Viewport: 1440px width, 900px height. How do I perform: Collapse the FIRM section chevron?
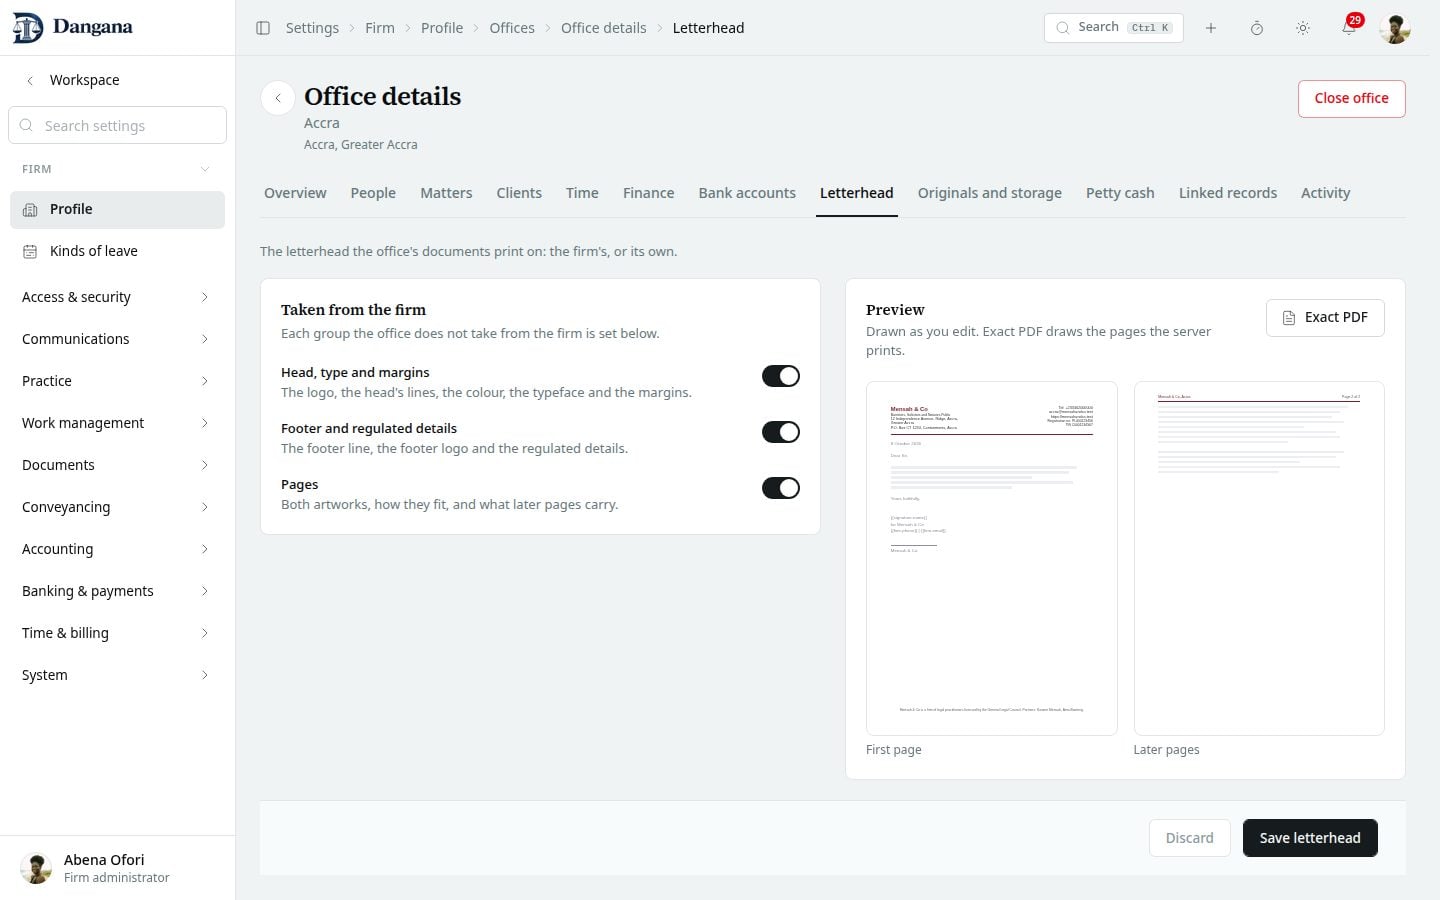point(205,169)
